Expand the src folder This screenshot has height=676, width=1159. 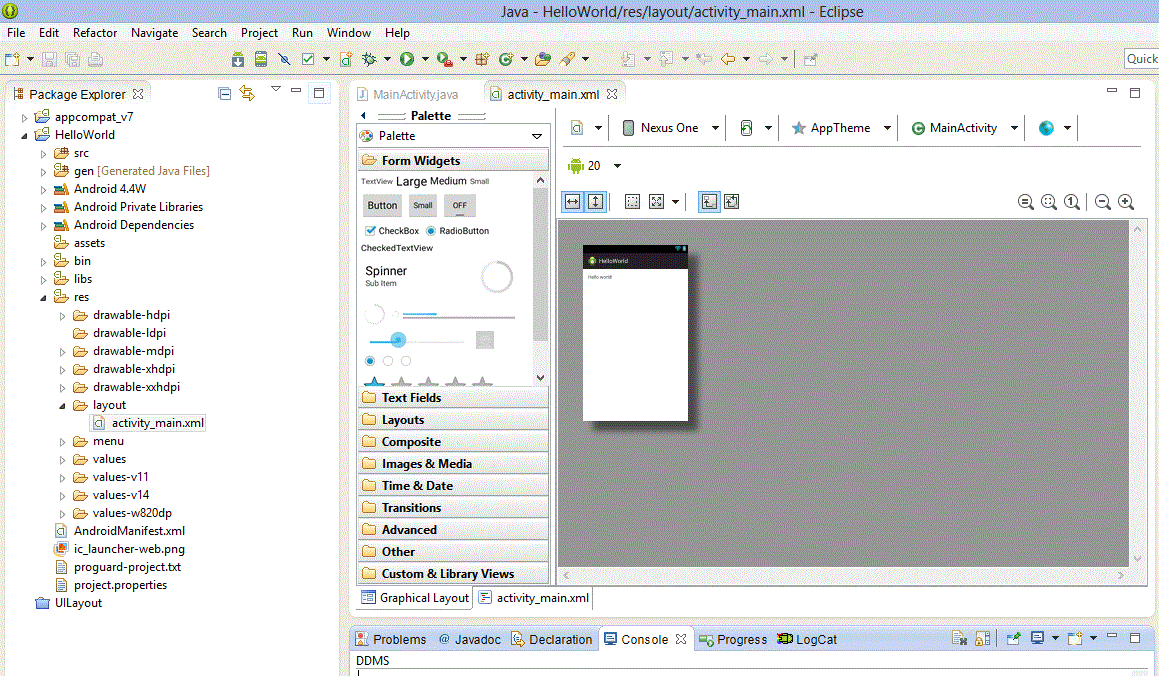[x=43, y=154]
